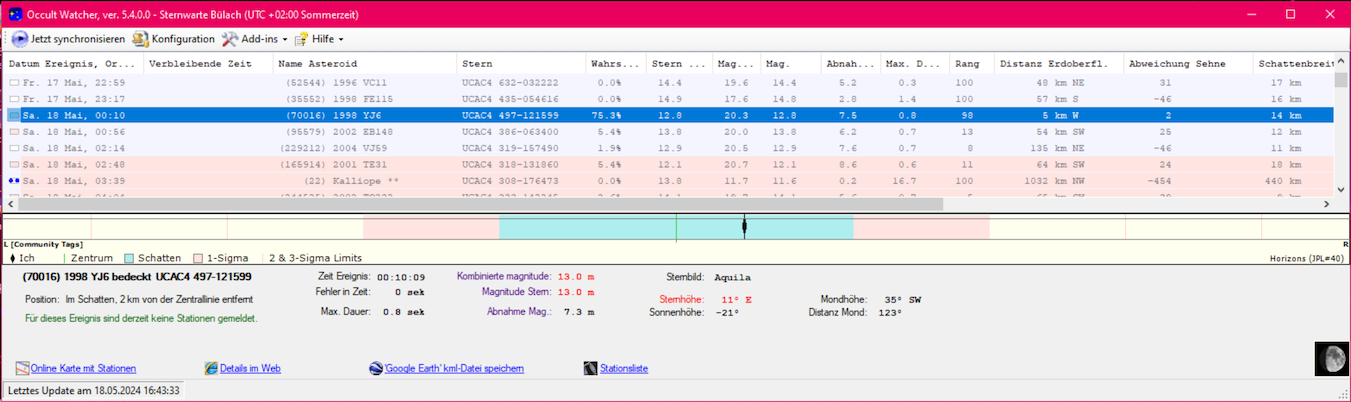
Task: Click the Online Karte mit Stationen link
Action: pos(83,368)
